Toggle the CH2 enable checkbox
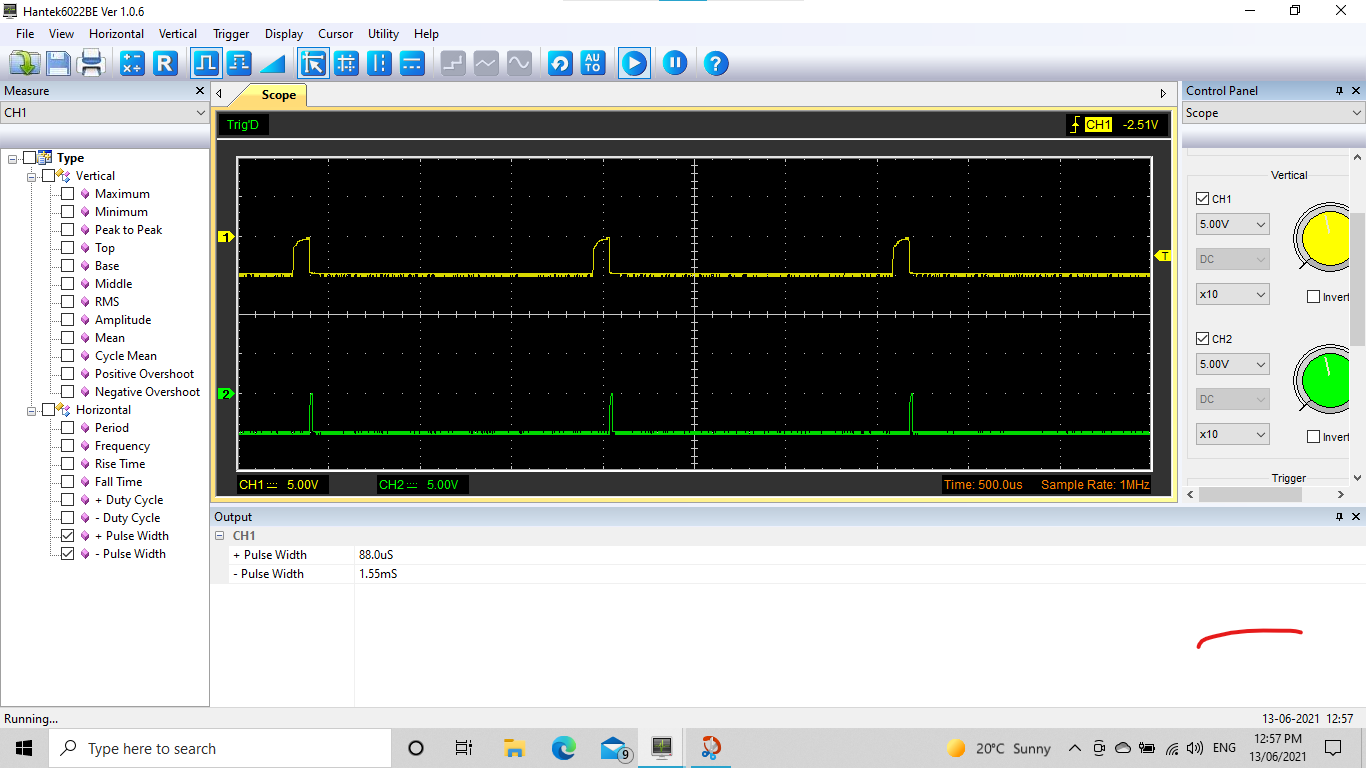The width and height of the screenshot is (1366, 768). tap(1203, 339)
